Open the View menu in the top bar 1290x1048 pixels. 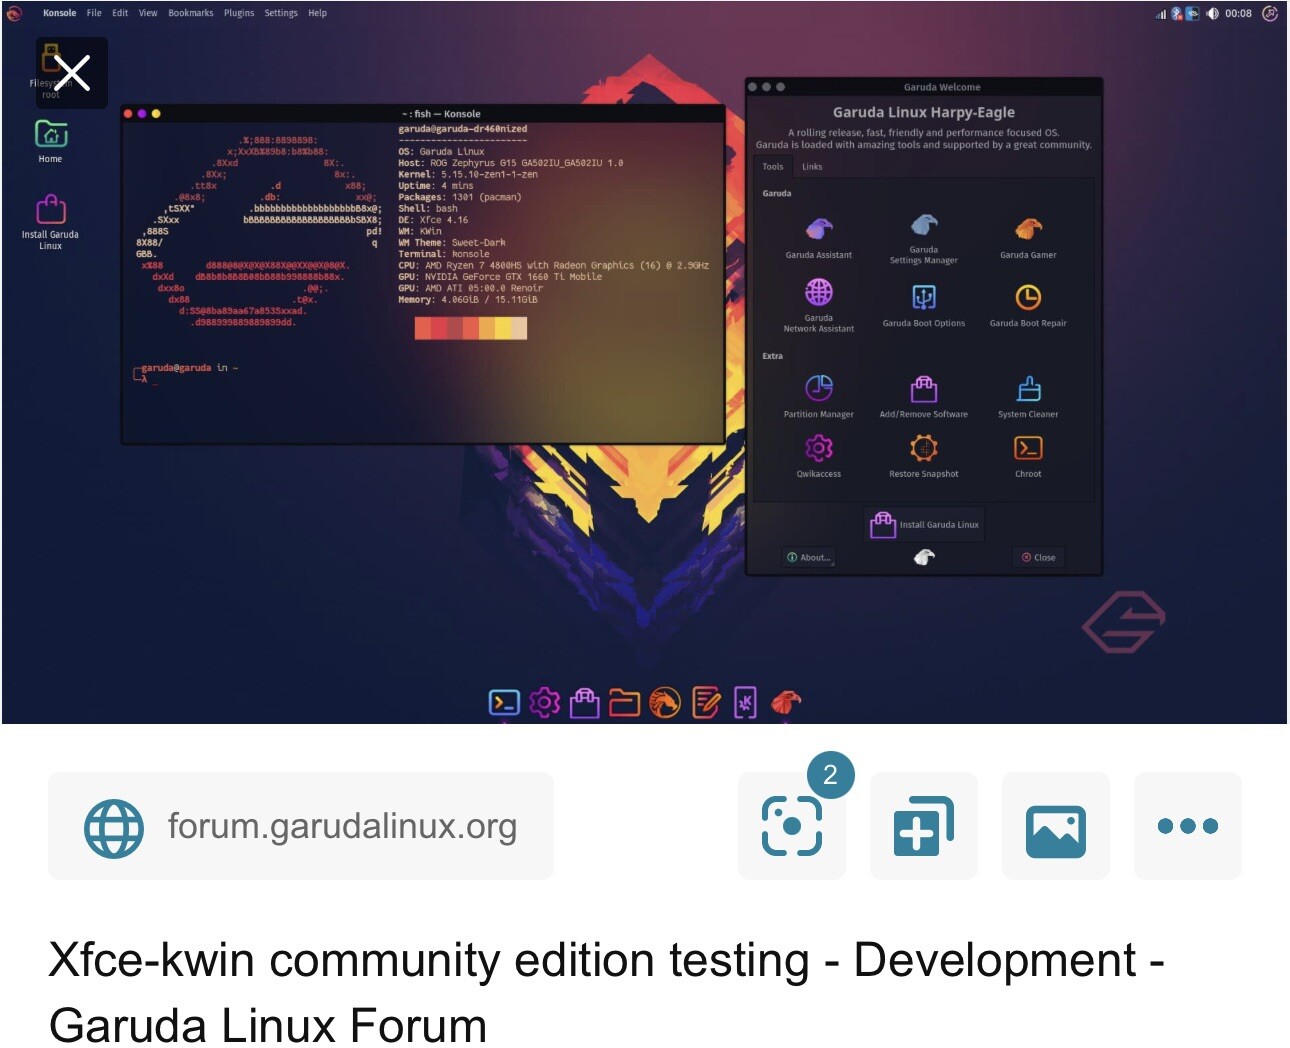148,13
